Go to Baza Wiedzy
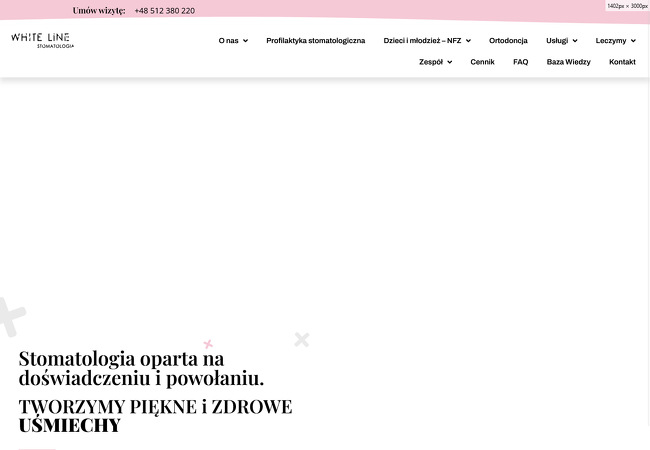Image resolution: width=650 pixels, height=450 pixels. (568, 62)
